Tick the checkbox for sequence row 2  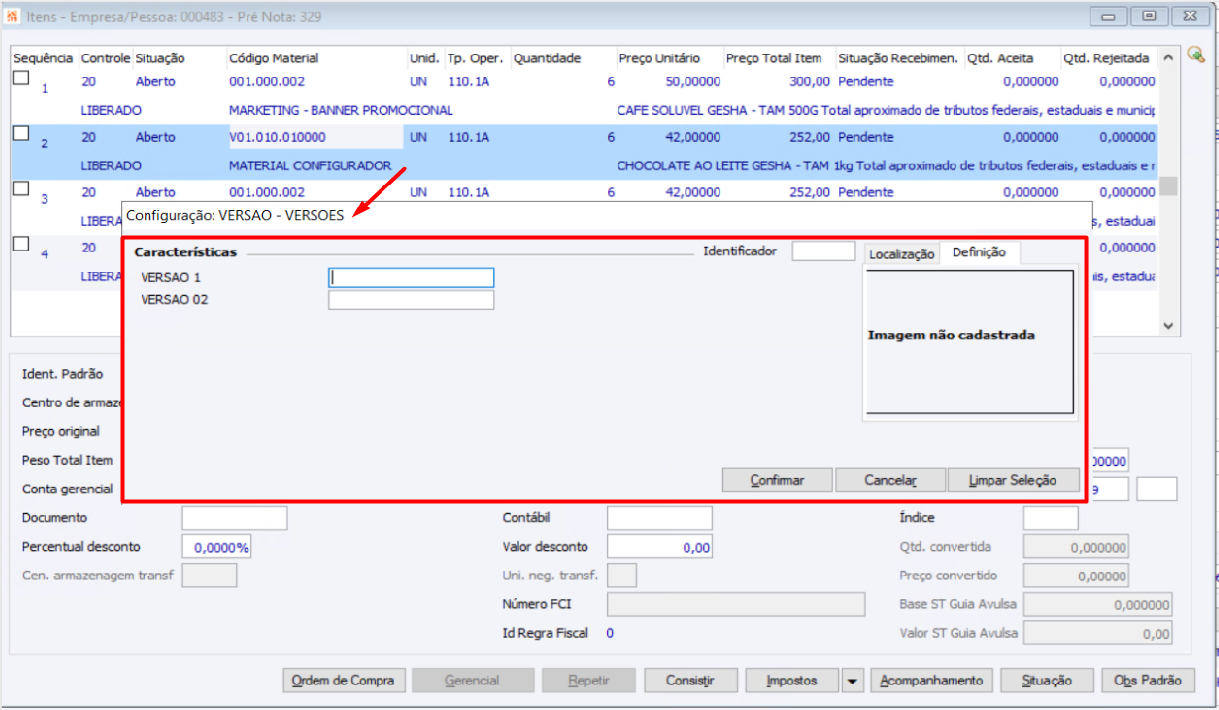20,133
